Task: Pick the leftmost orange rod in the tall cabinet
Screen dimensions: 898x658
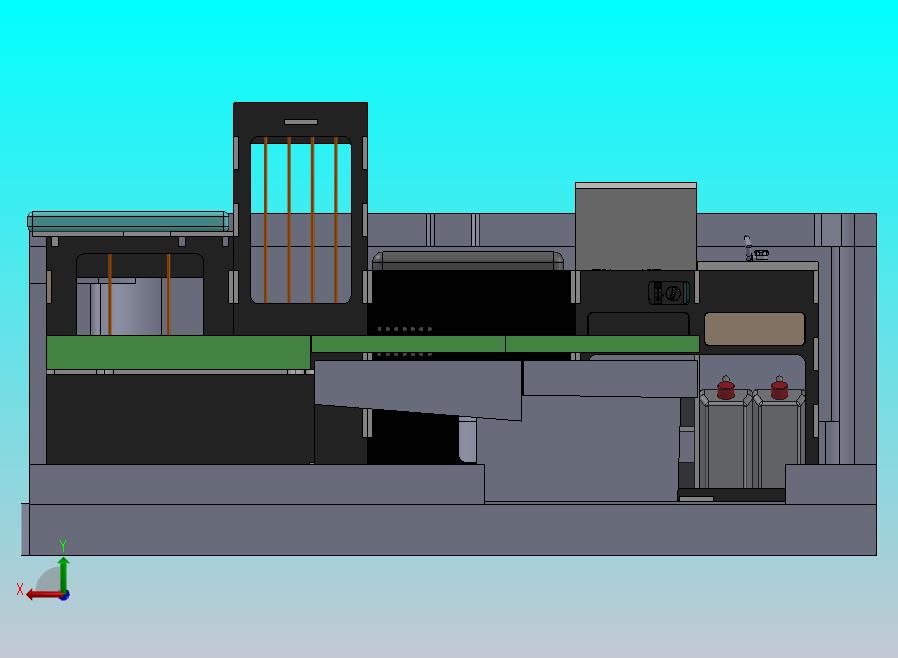Action: tap(266, 219)
